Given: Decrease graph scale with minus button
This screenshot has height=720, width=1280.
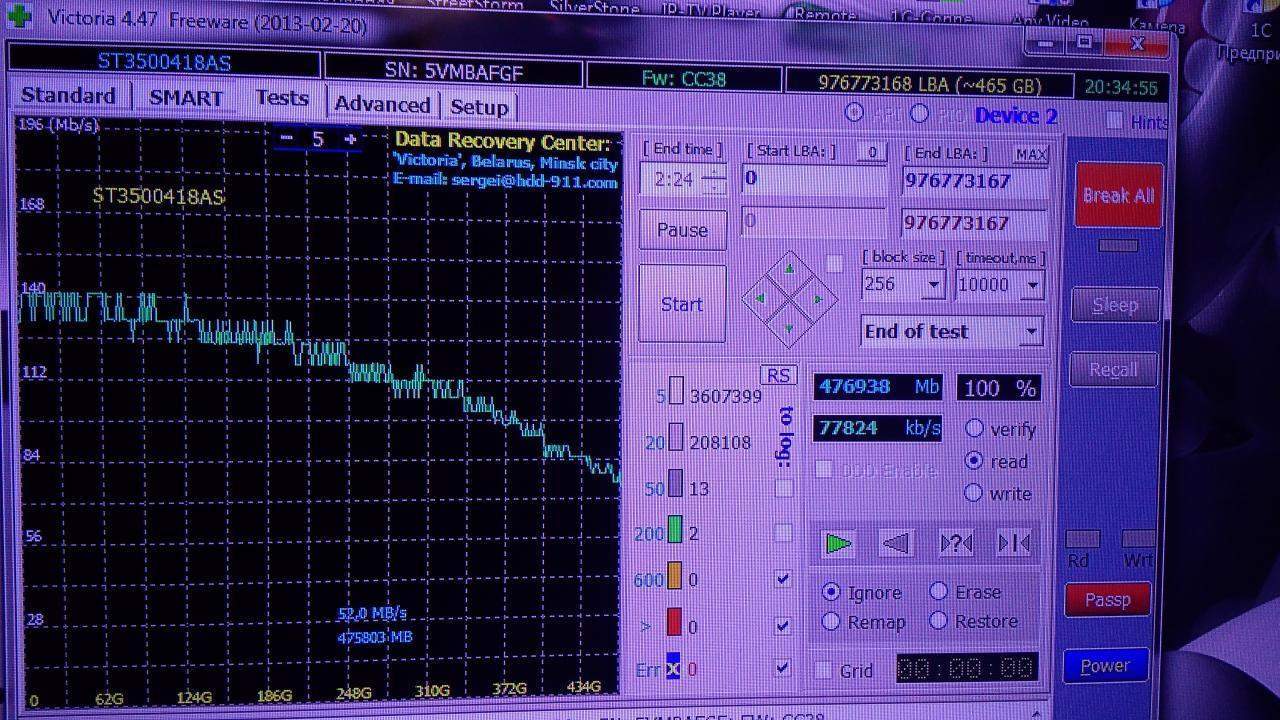Looking at the screenshot, I should coord(287,139).
